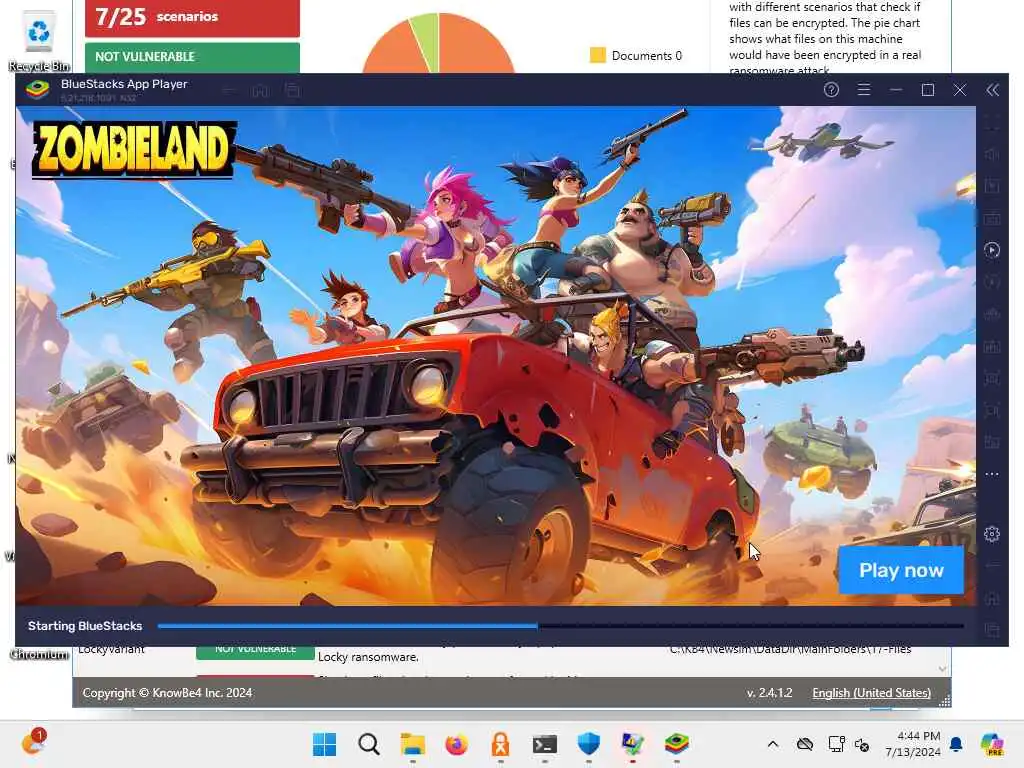The height and width of the screenshot is (768, 1024).
Task: Click the resize grip of RanSim window
Action: 944,701
